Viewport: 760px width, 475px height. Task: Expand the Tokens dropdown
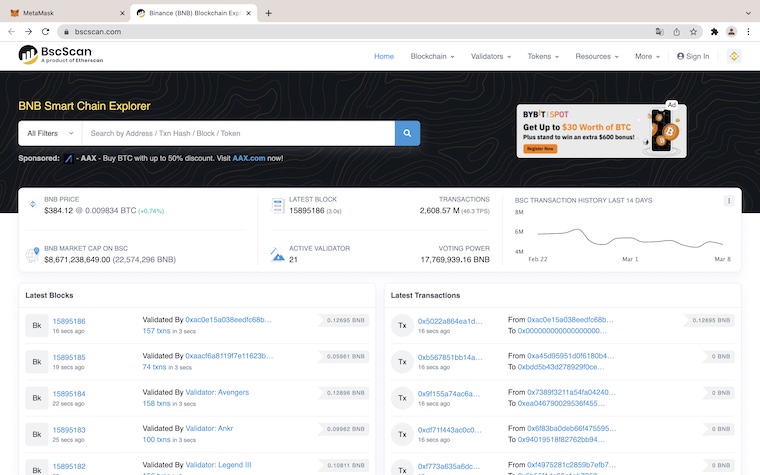544,56
